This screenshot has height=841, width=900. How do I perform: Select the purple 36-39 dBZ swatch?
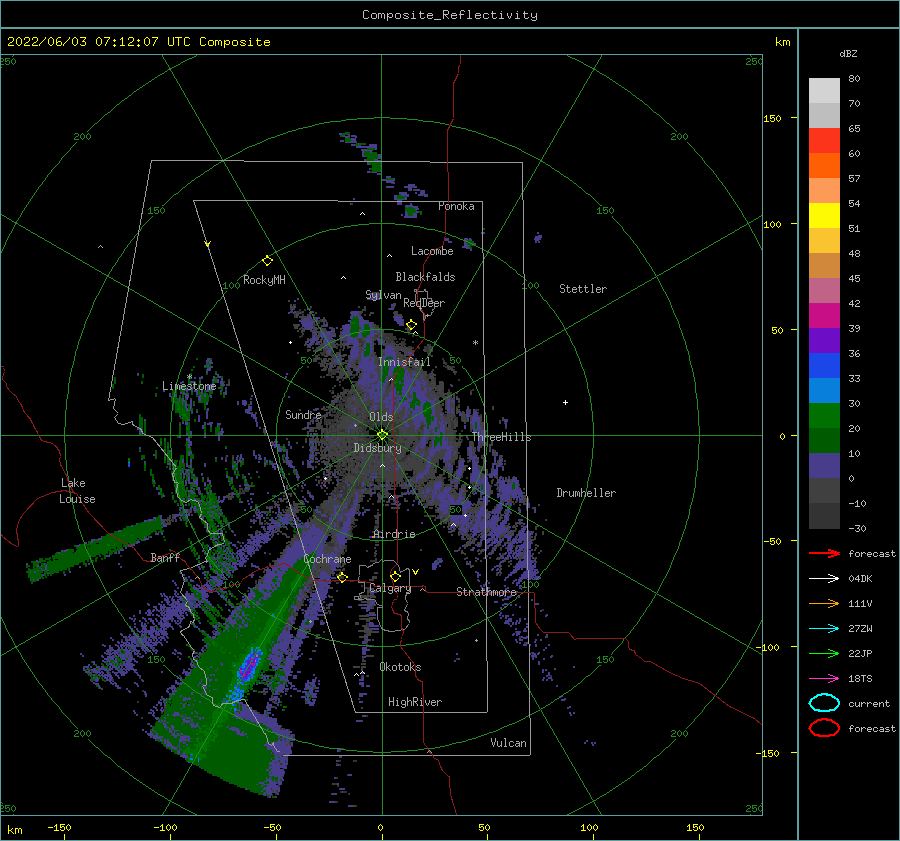pos(824,341)
